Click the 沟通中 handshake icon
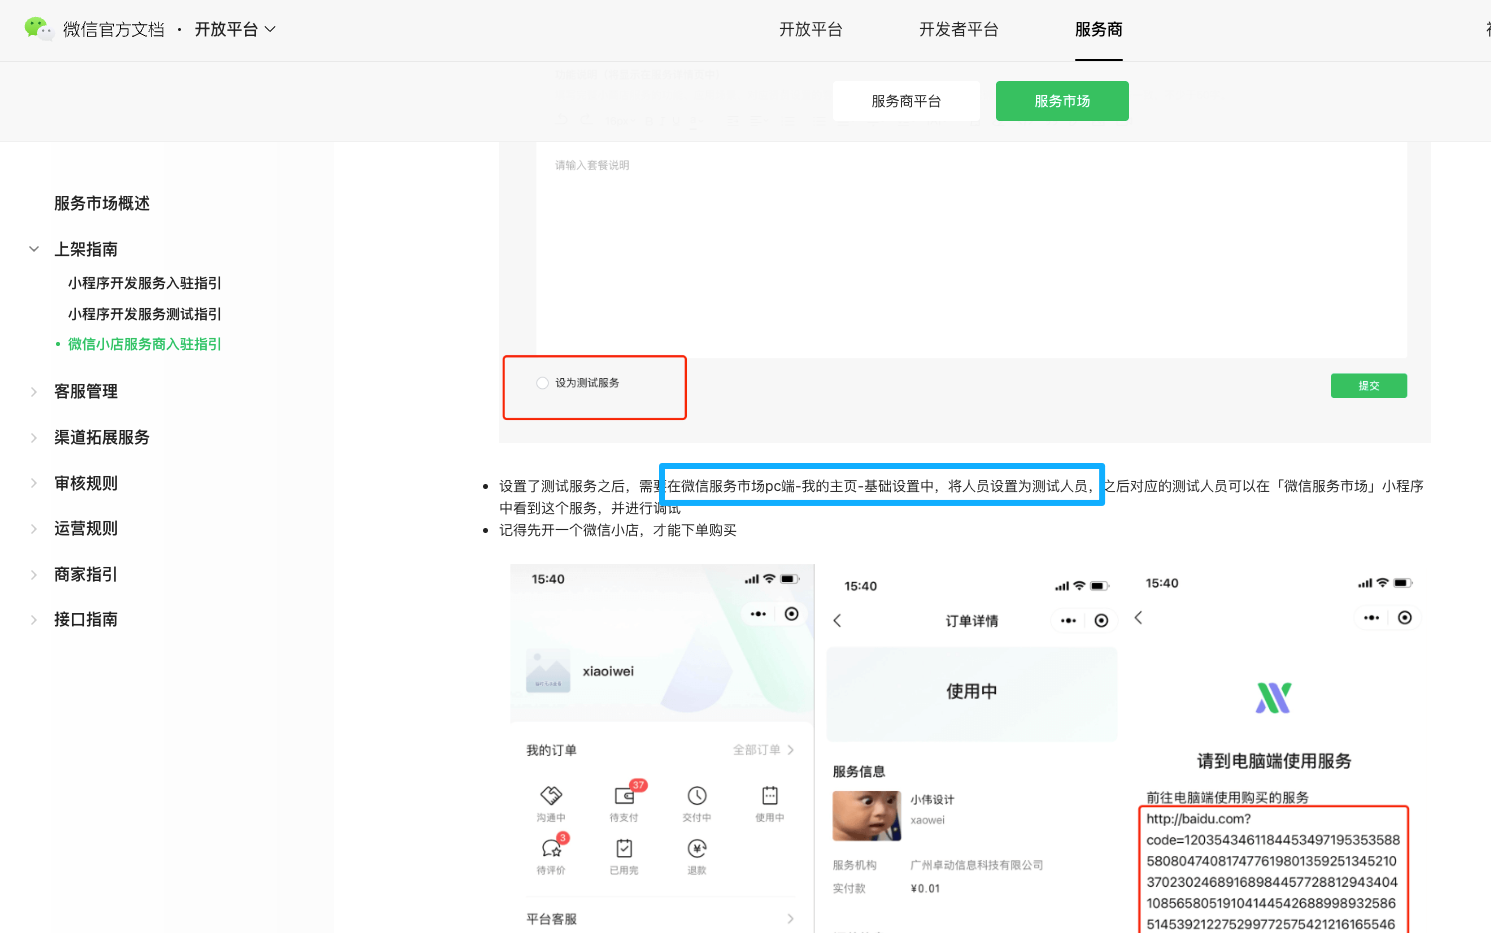 click(551, 795)
